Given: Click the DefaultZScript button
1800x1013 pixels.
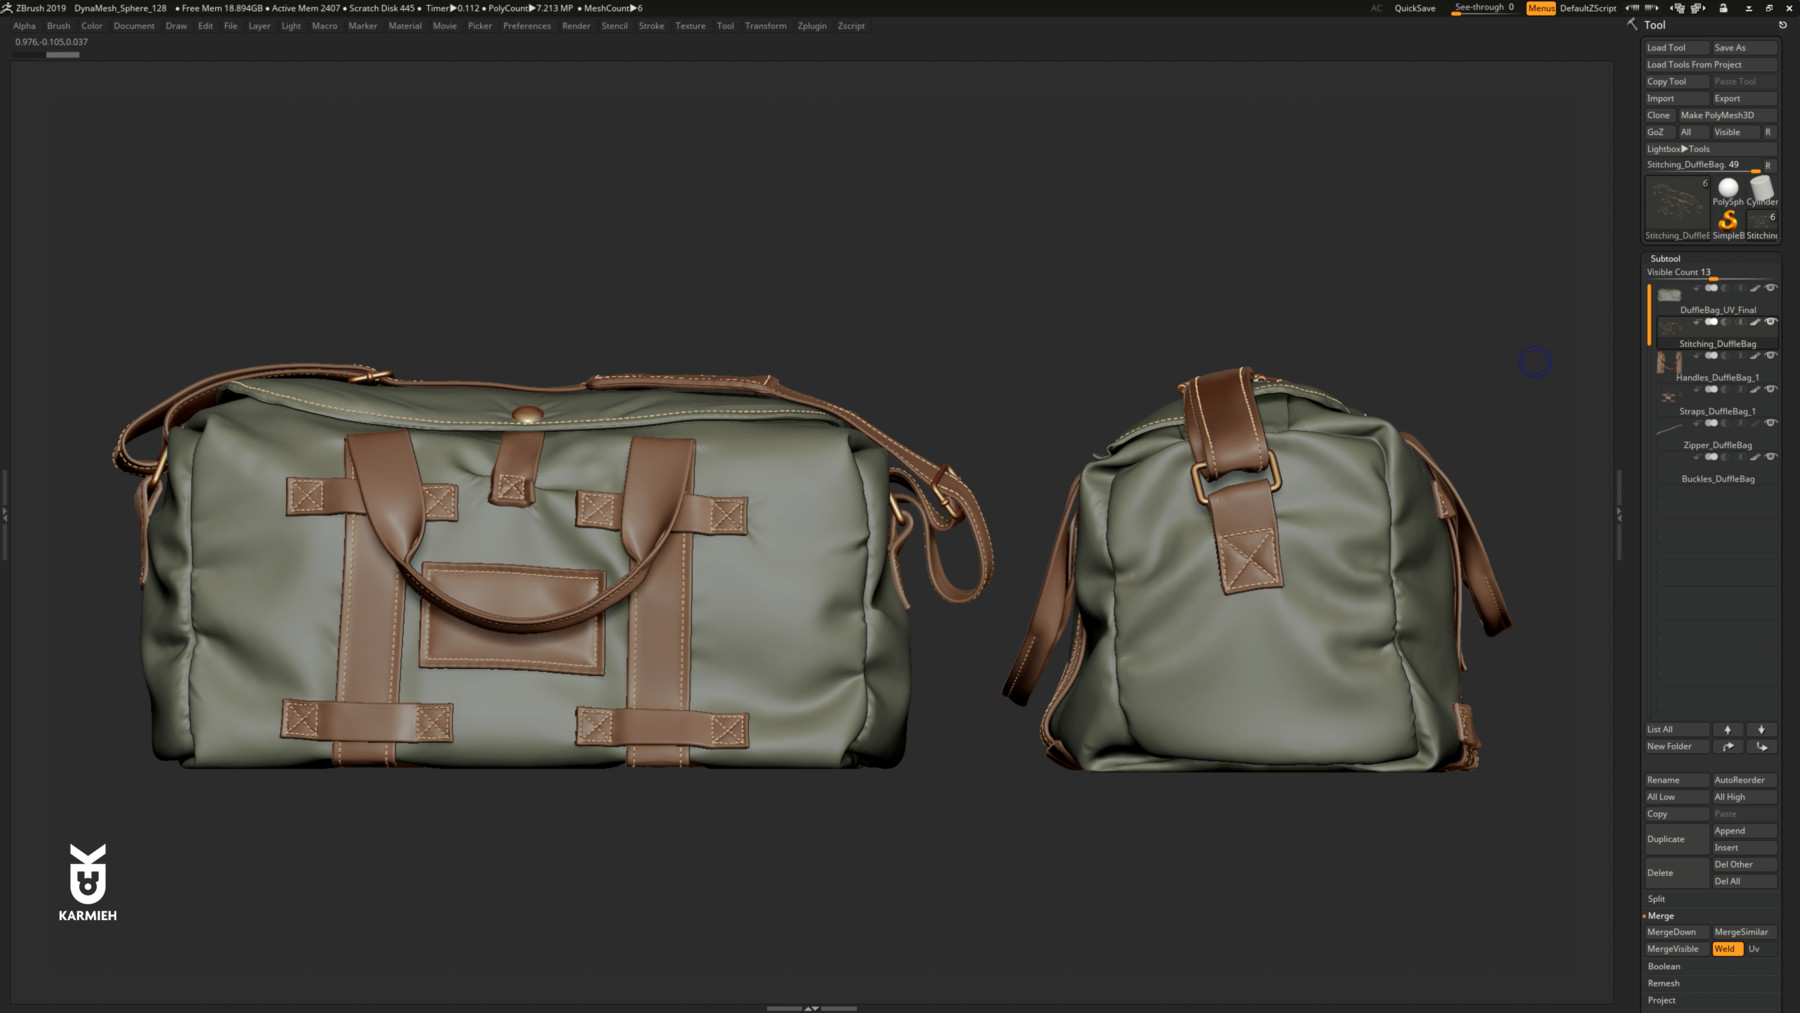Looking at the screenshot, I should point(1588,8).
